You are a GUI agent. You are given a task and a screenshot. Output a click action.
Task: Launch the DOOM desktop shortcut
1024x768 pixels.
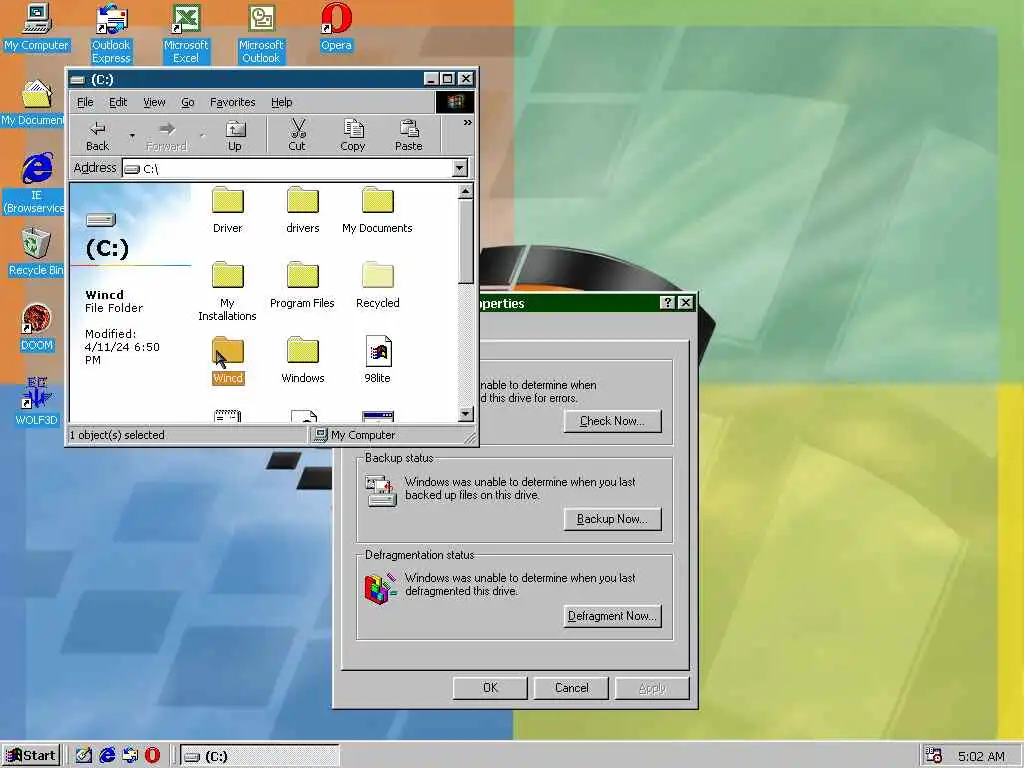click(36, 328)
